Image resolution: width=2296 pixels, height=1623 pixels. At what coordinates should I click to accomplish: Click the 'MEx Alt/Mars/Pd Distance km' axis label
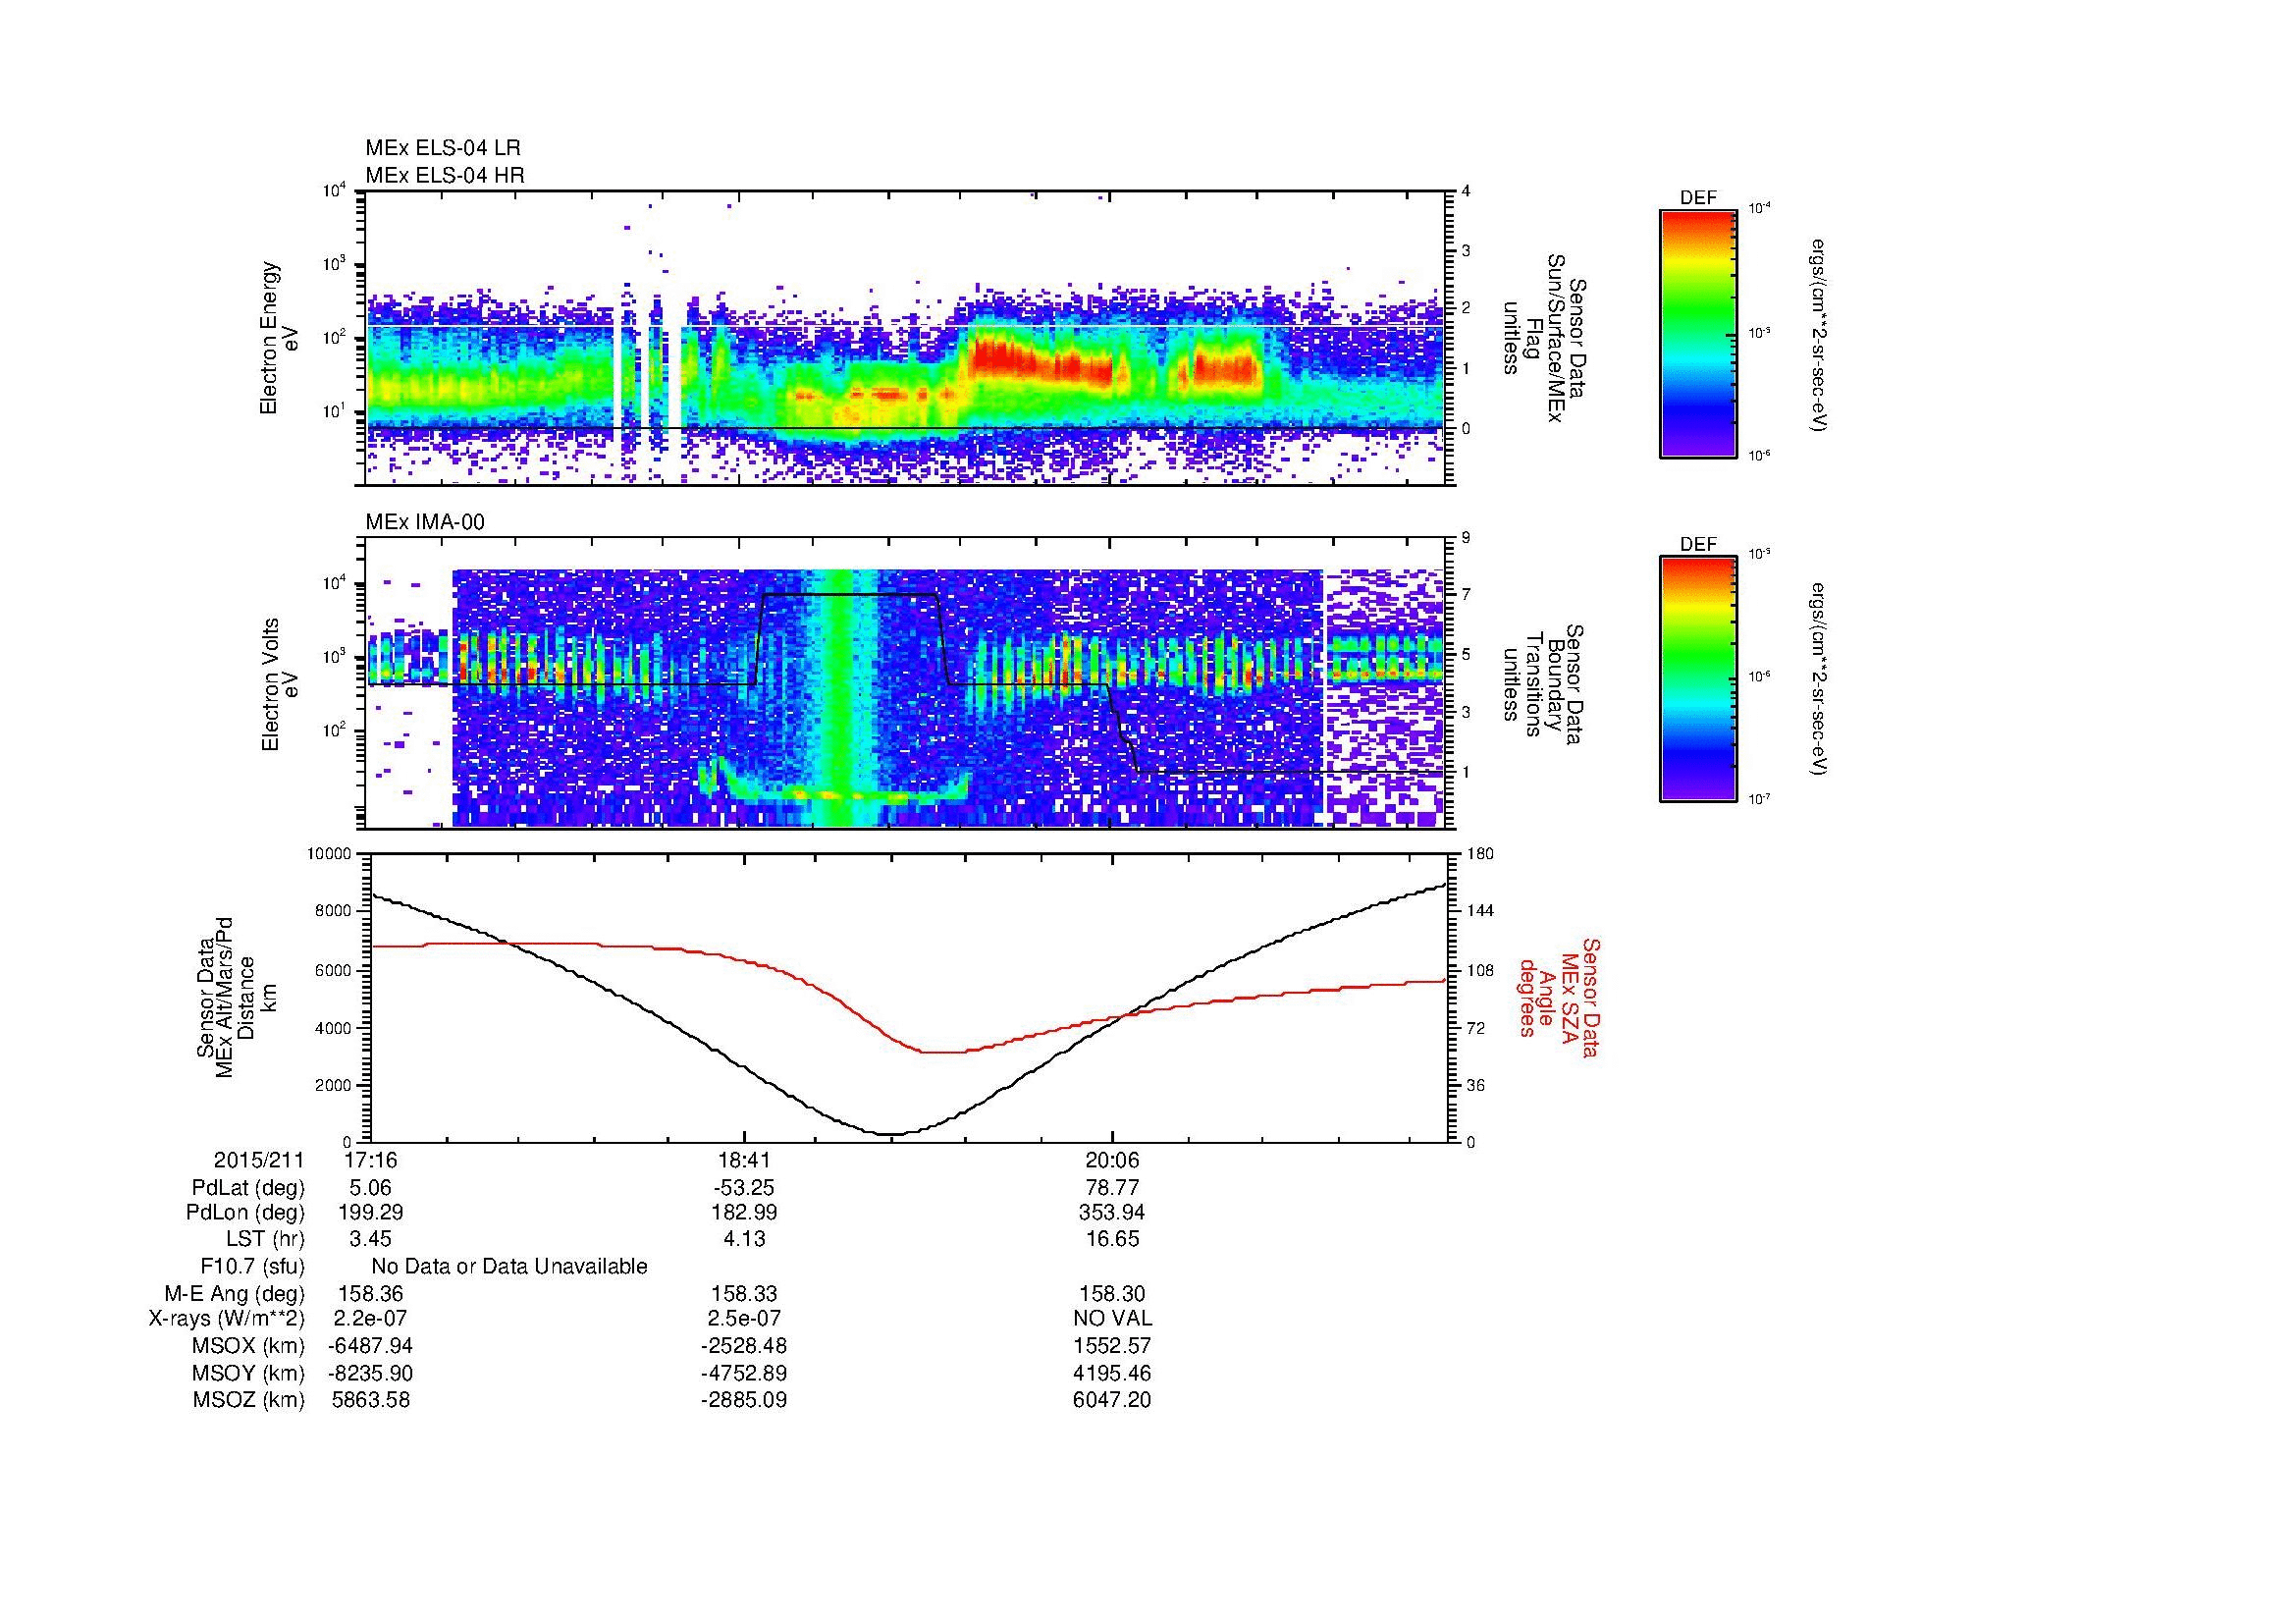pyautogui.click(x=235, y=997)
